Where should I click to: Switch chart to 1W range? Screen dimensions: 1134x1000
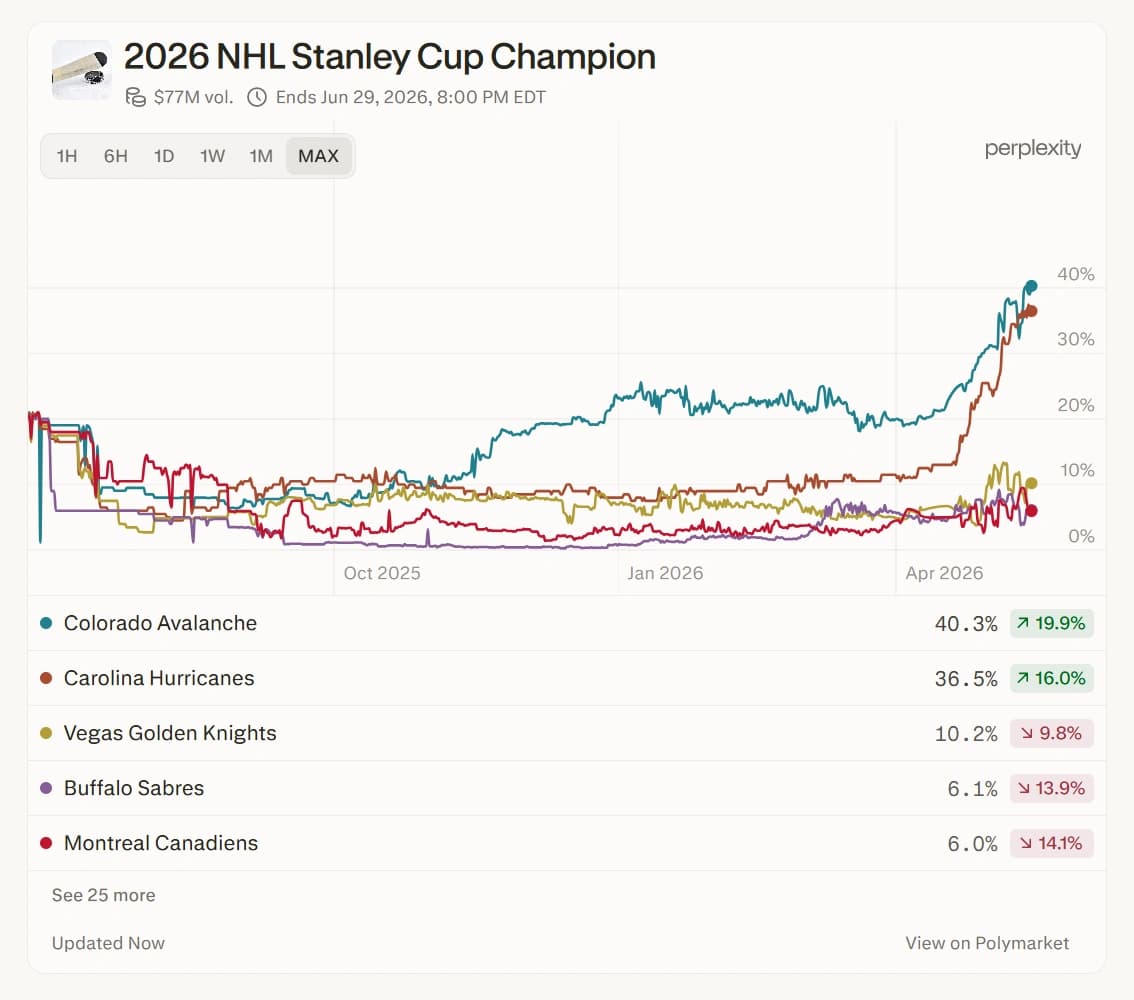(213, 156)
